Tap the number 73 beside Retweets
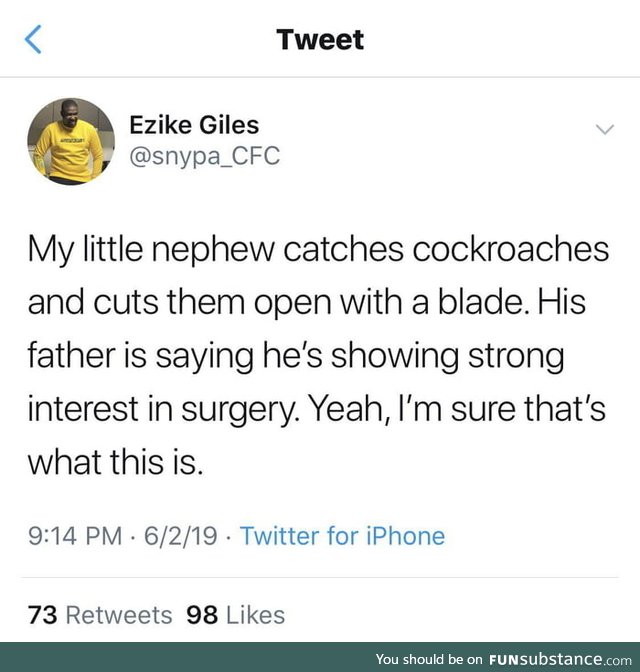640x672 pixels. point(42,615)
